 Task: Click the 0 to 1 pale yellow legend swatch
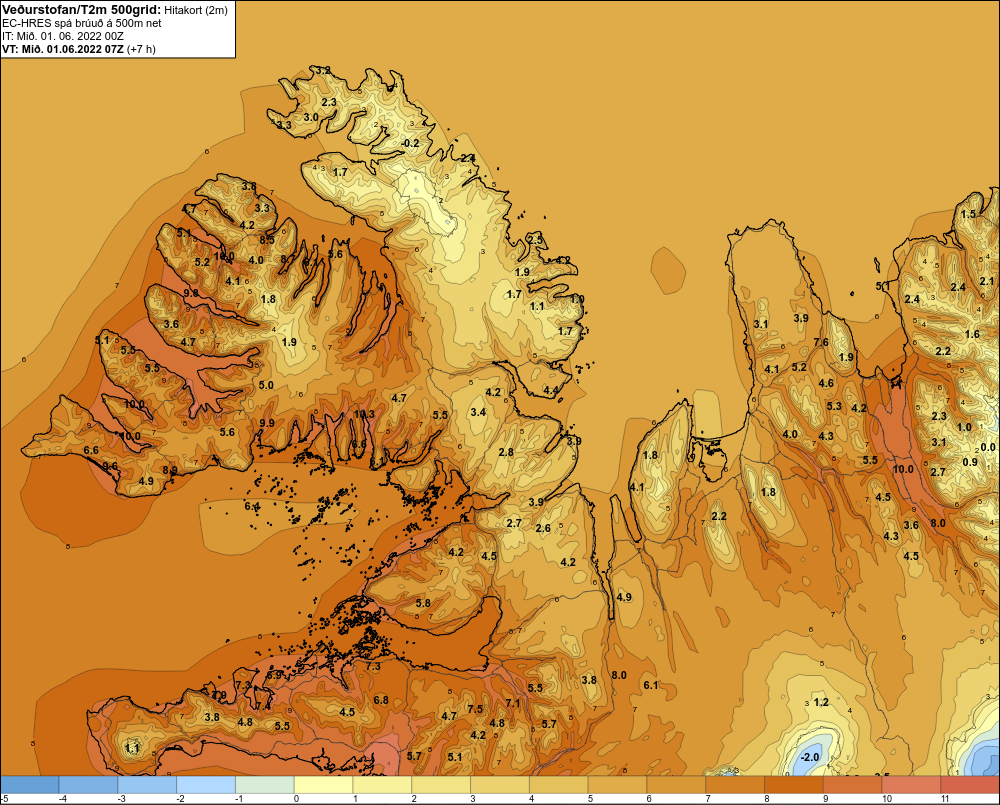(323, 785)
